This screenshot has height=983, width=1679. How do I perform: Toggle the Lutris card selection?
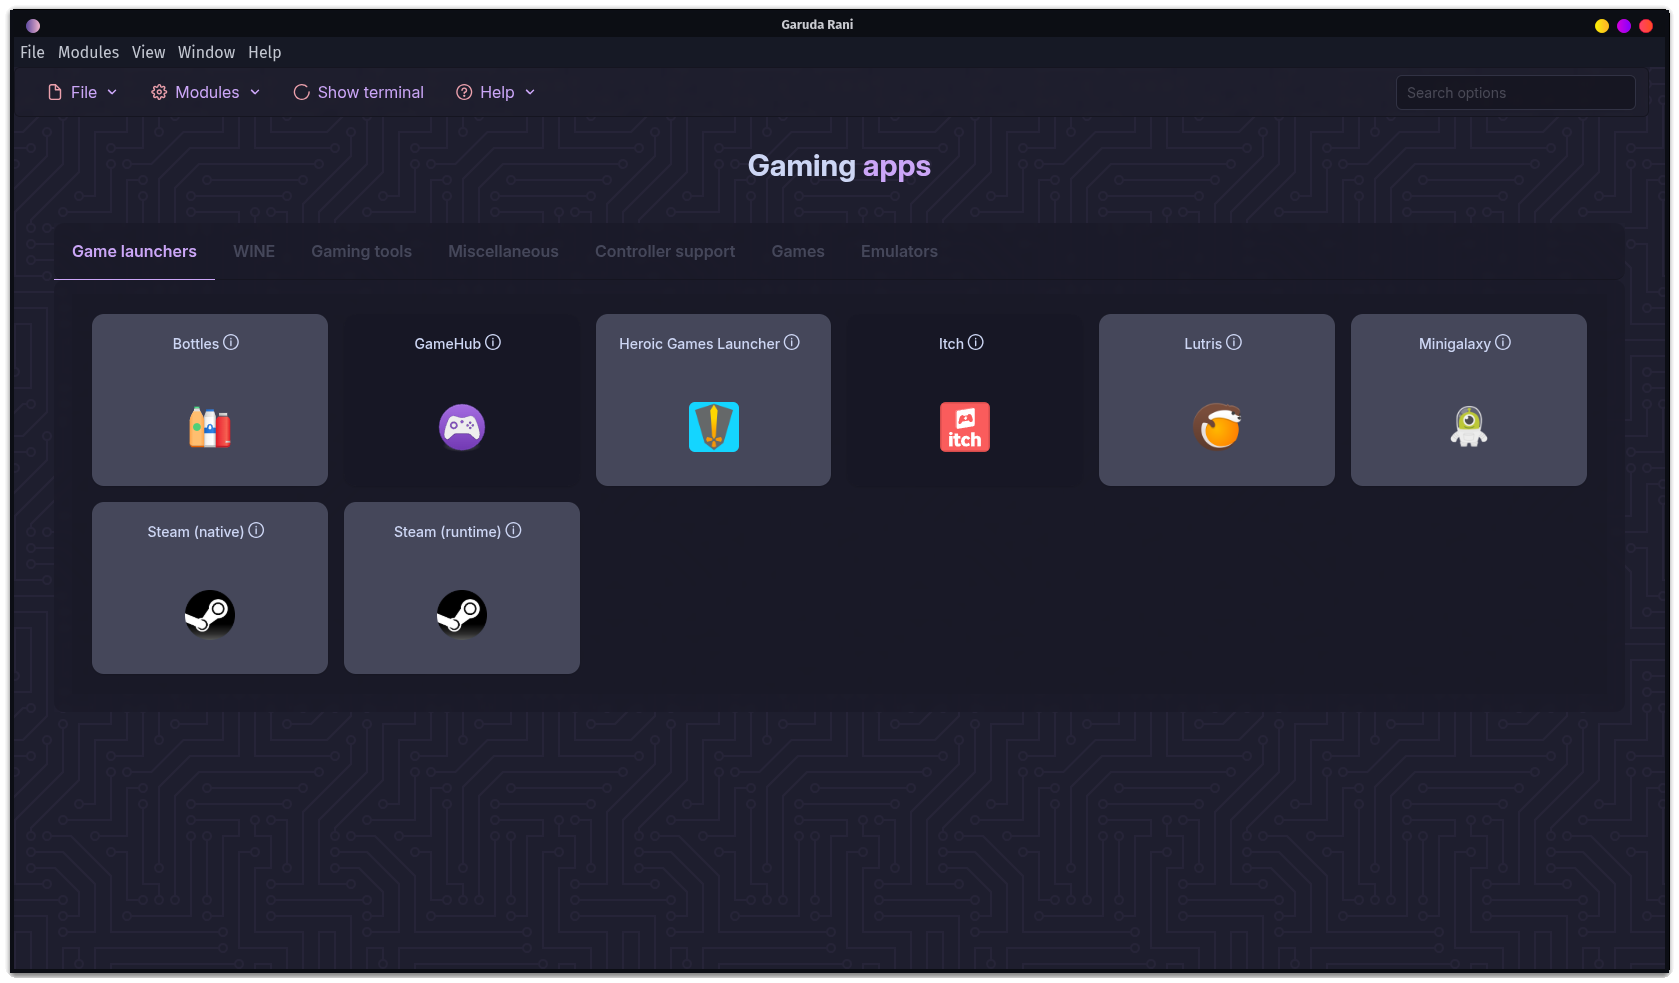pos(1217,400)
